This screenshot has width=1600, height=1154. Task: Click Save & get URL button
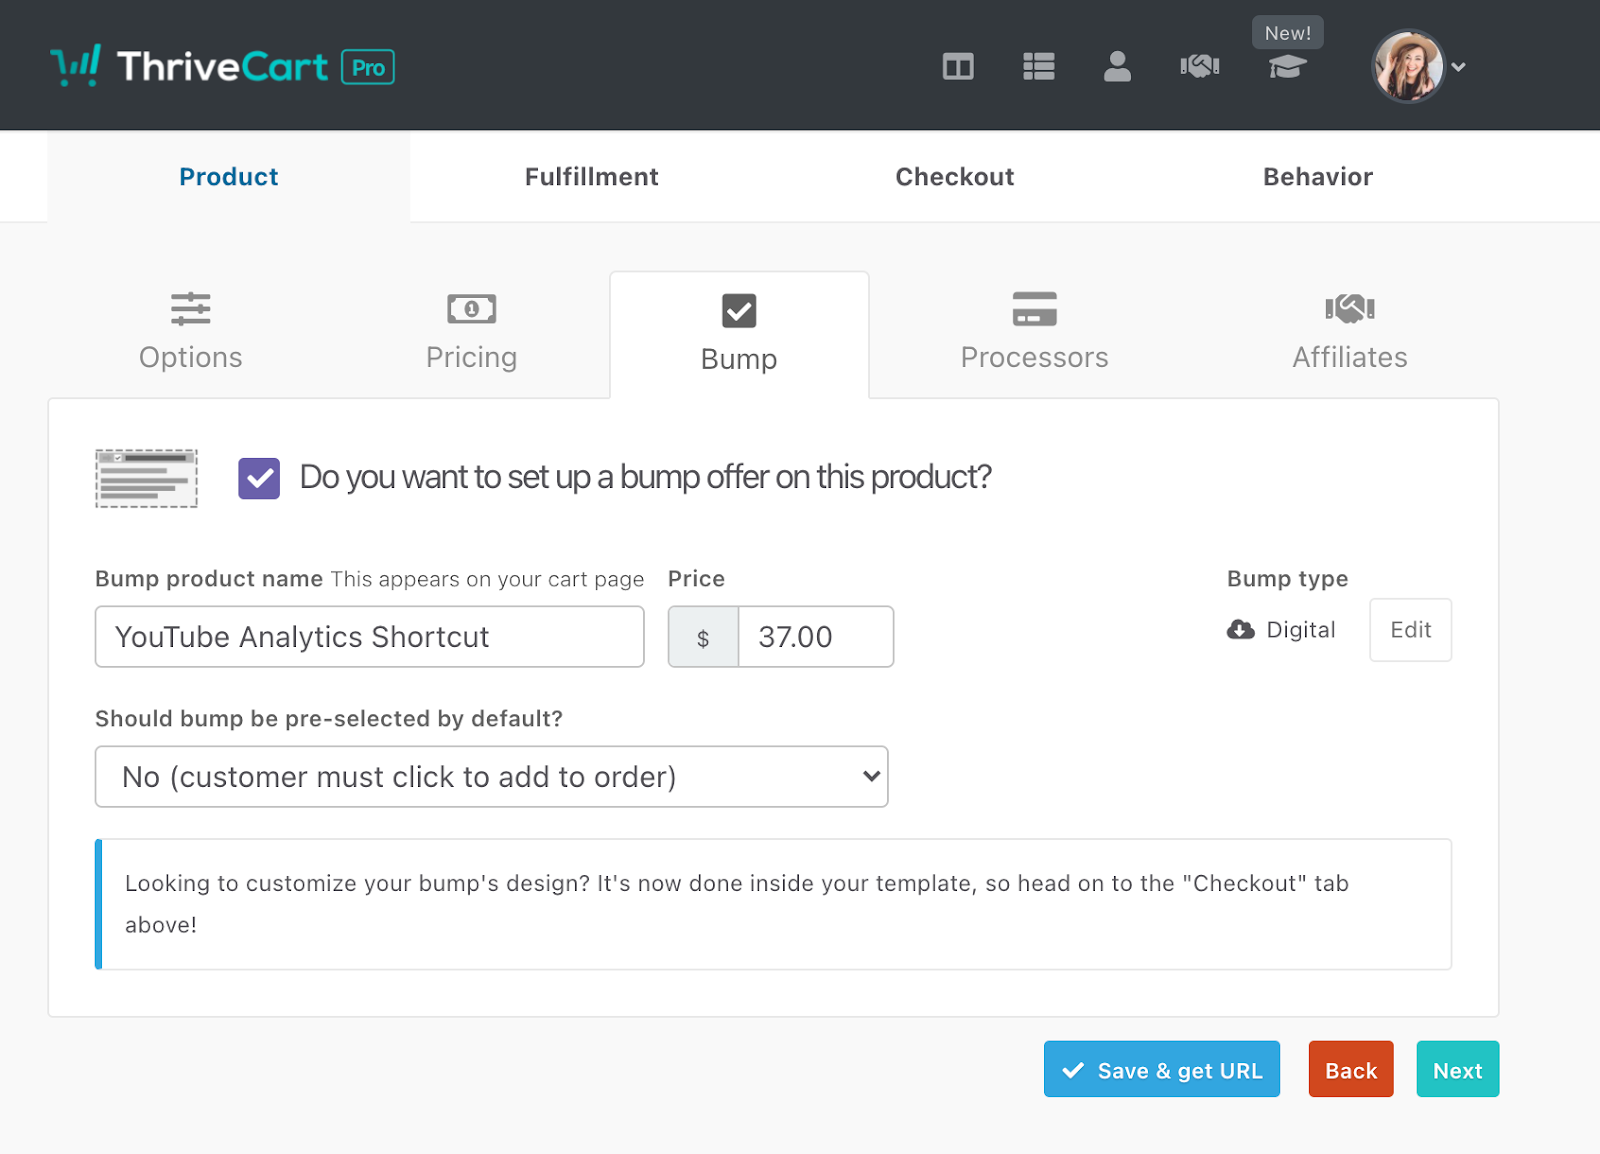point(1162,1070)
